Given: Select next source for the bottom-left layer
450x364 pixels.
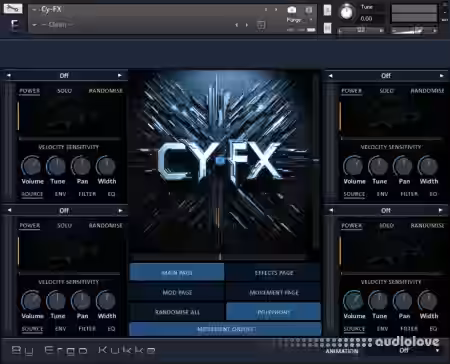Looking at the screenshot, I should coord(120,210).
